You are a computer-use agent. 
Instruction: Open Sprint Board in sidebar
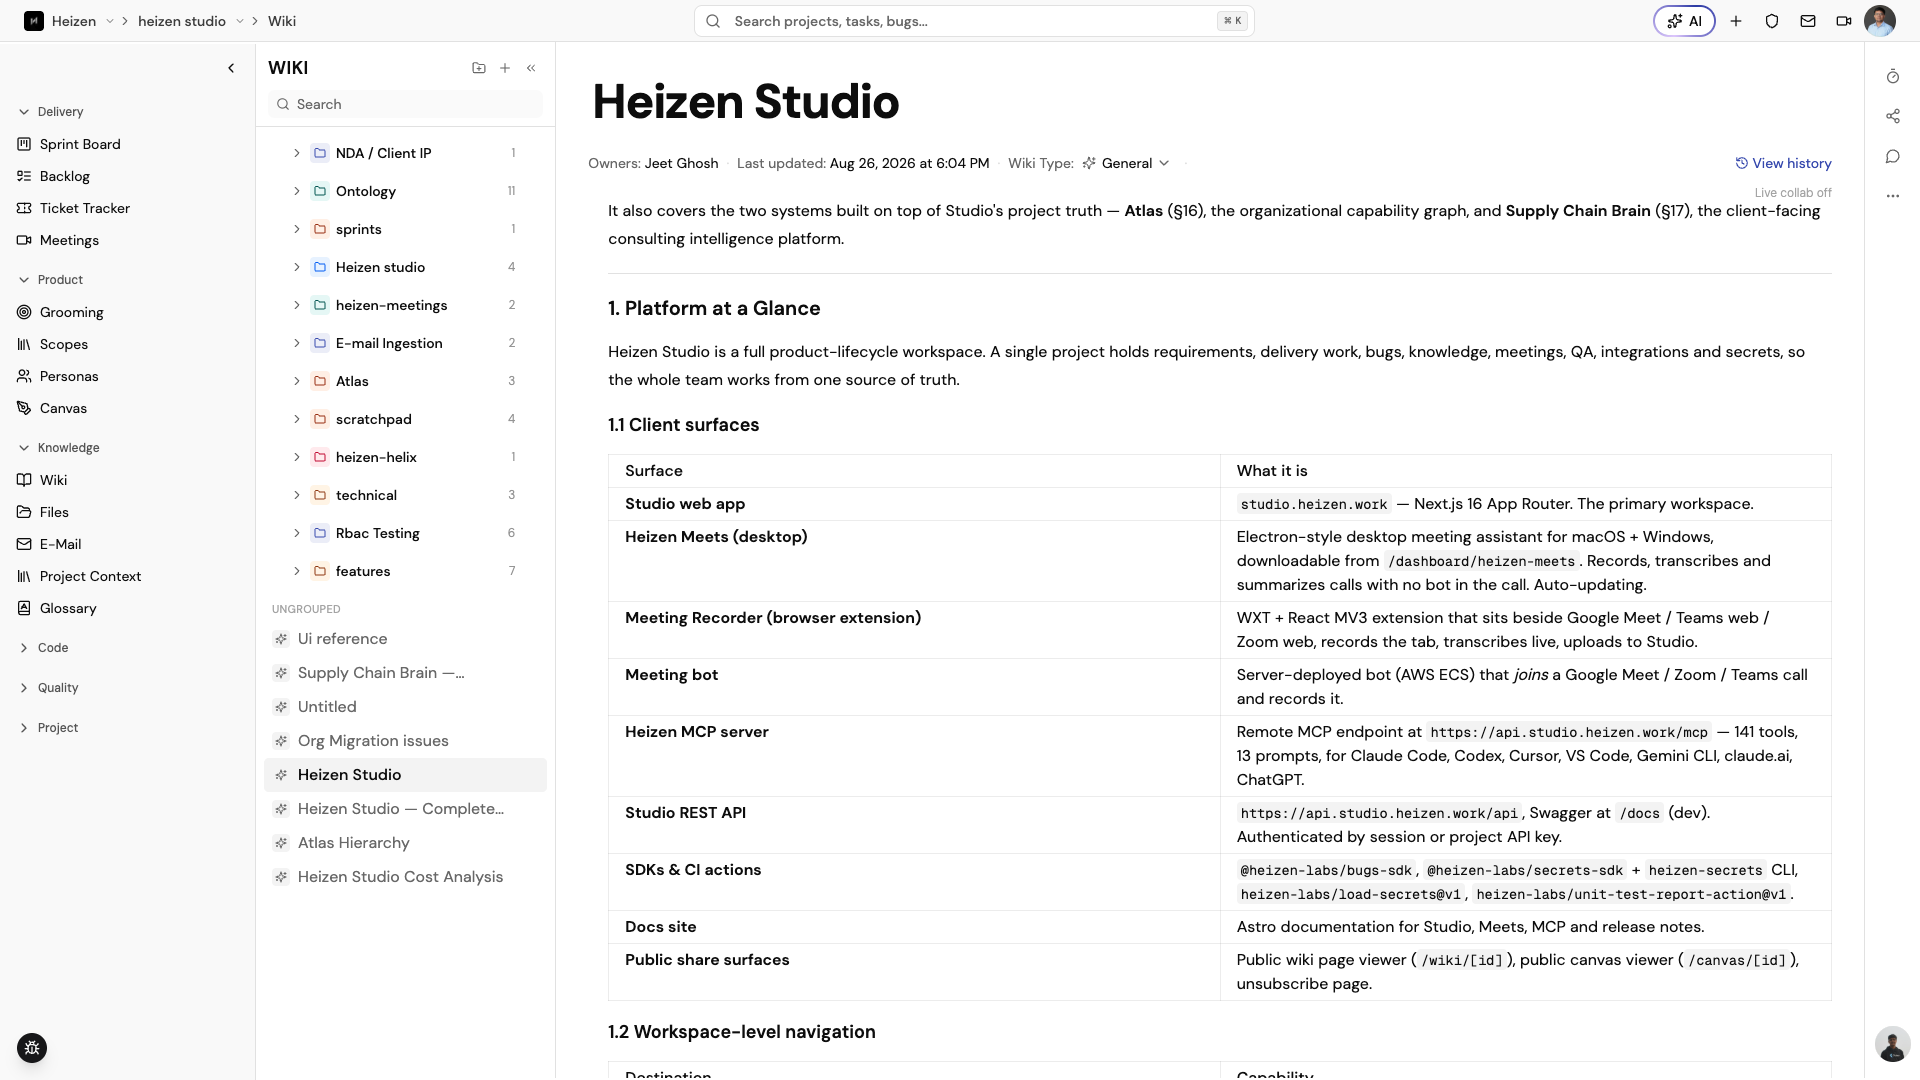[80, 144]
